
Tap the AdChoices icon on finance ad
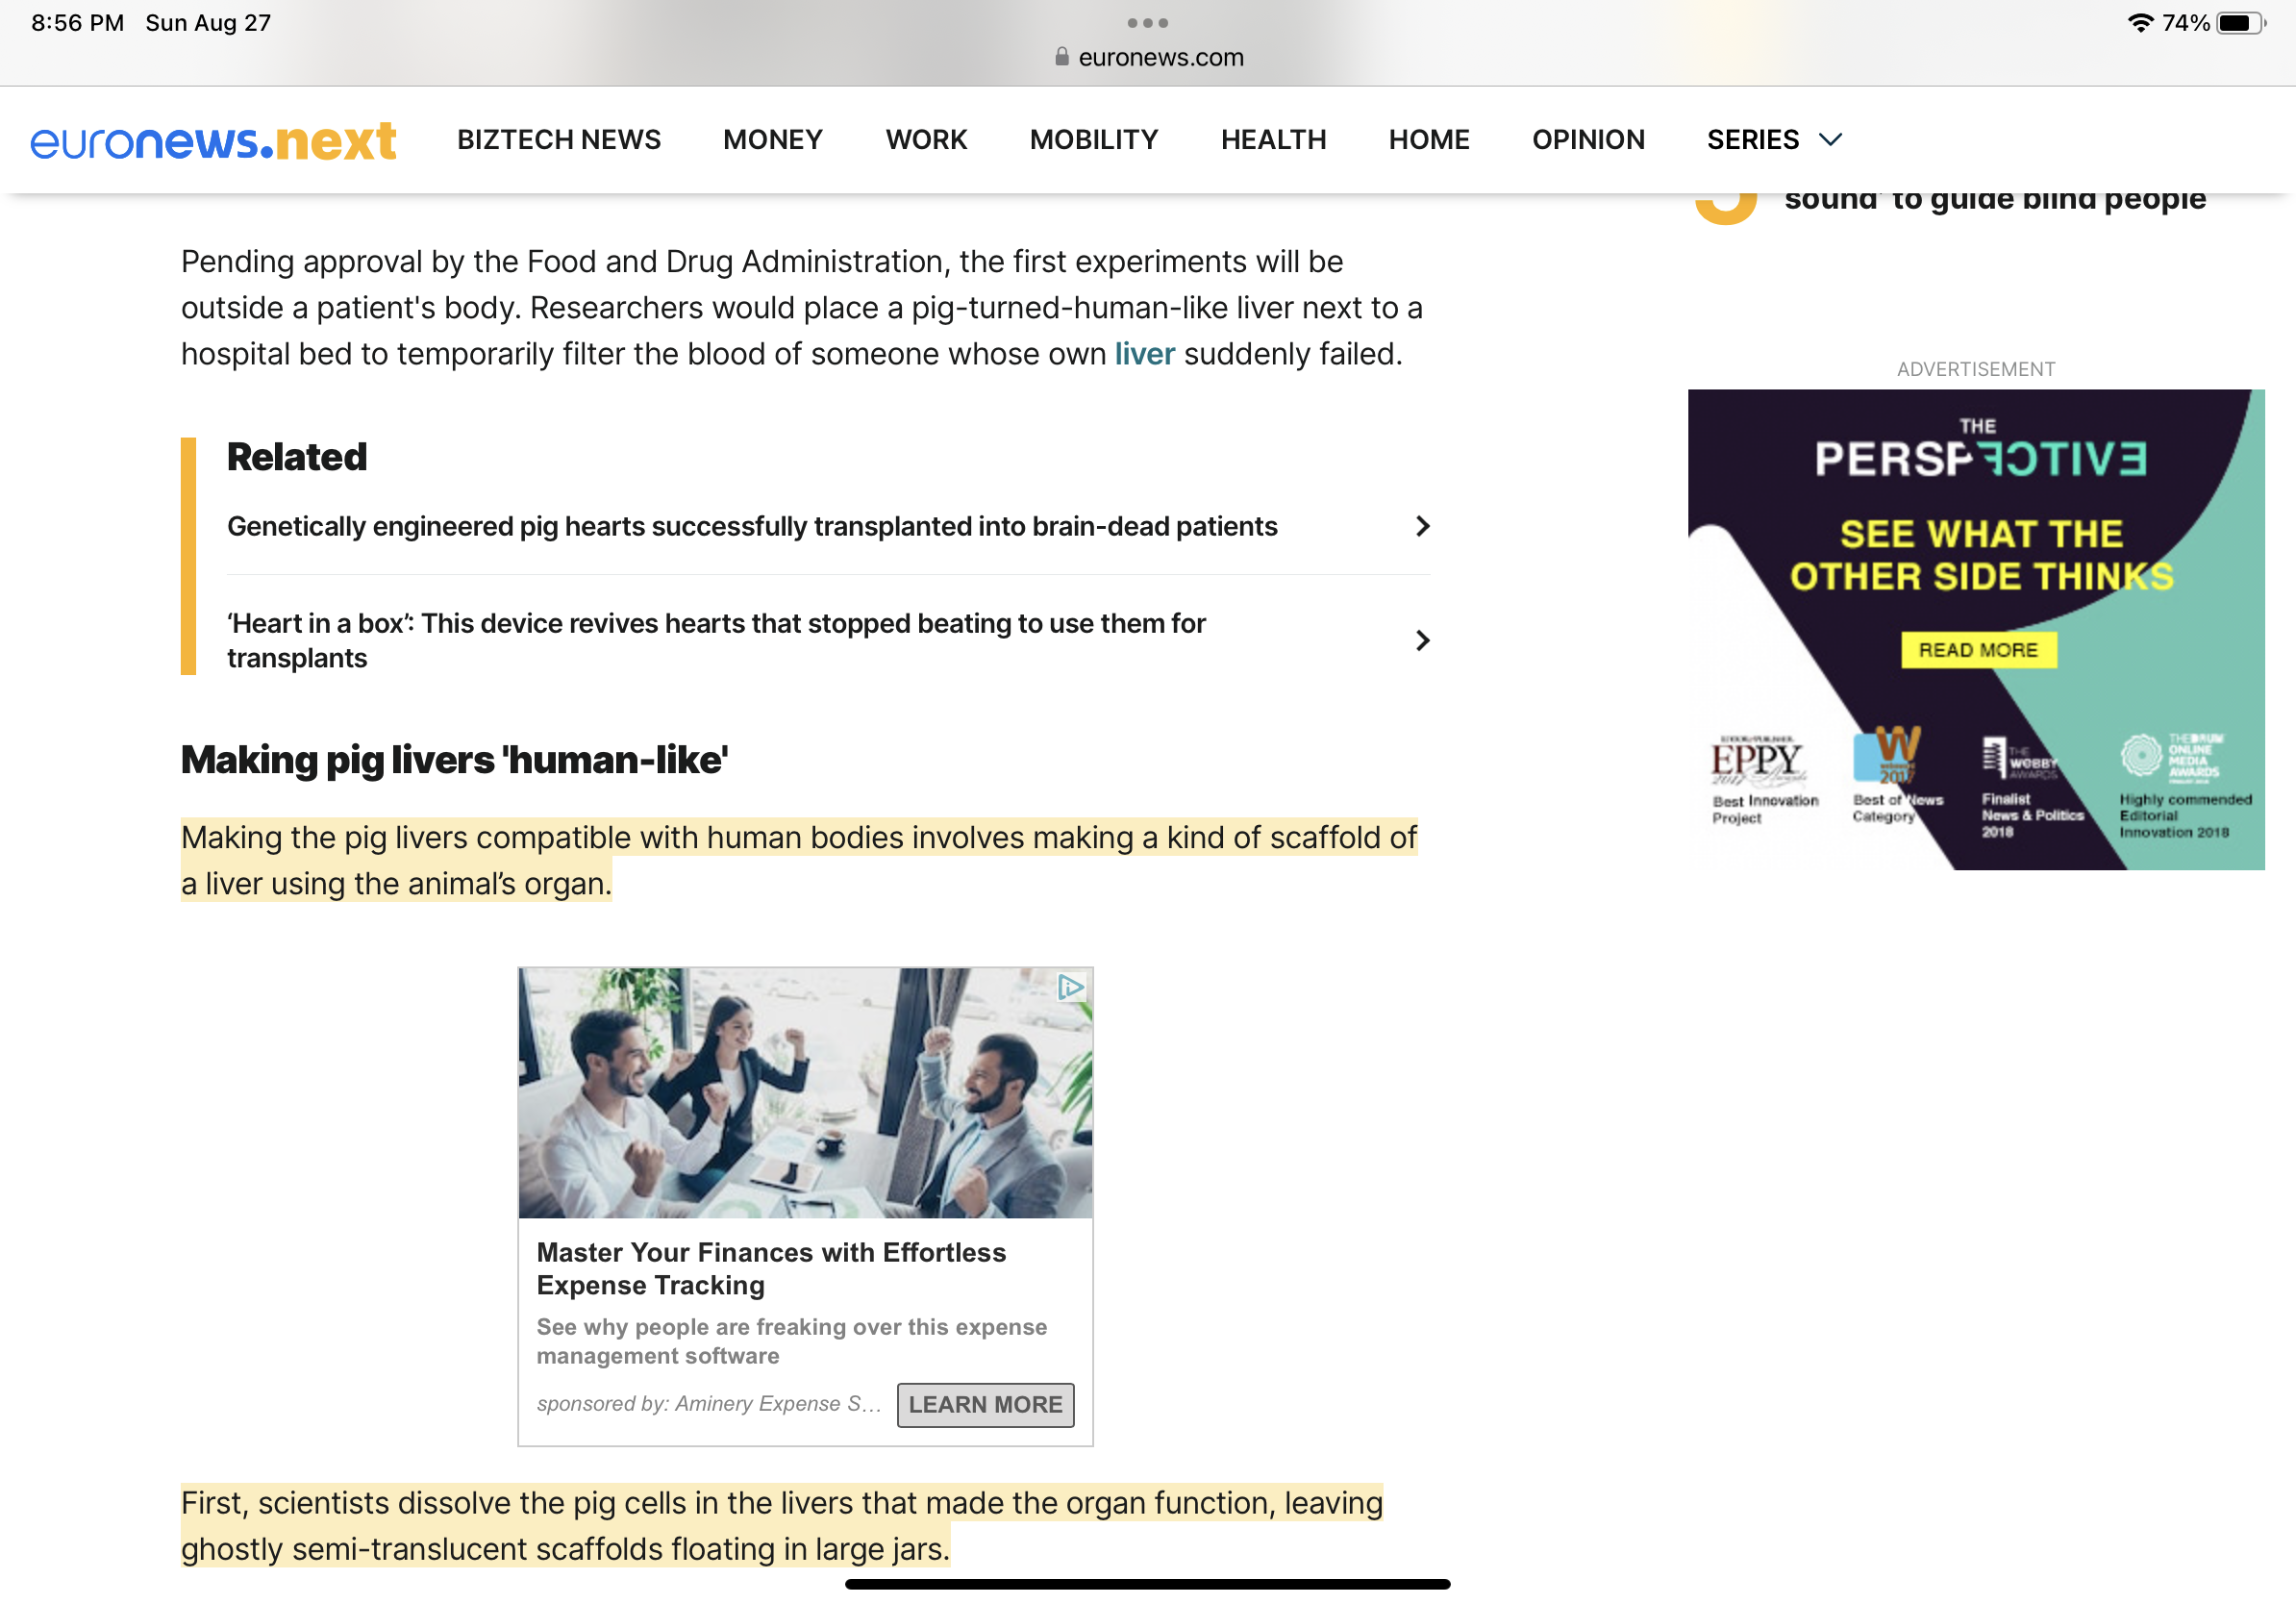(1070, 988)
